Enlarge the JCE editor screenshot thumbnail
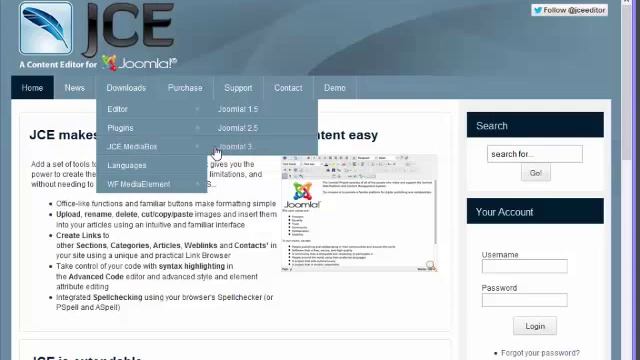Viewport: 640px width, 360px height. click(x=360, y=213)
